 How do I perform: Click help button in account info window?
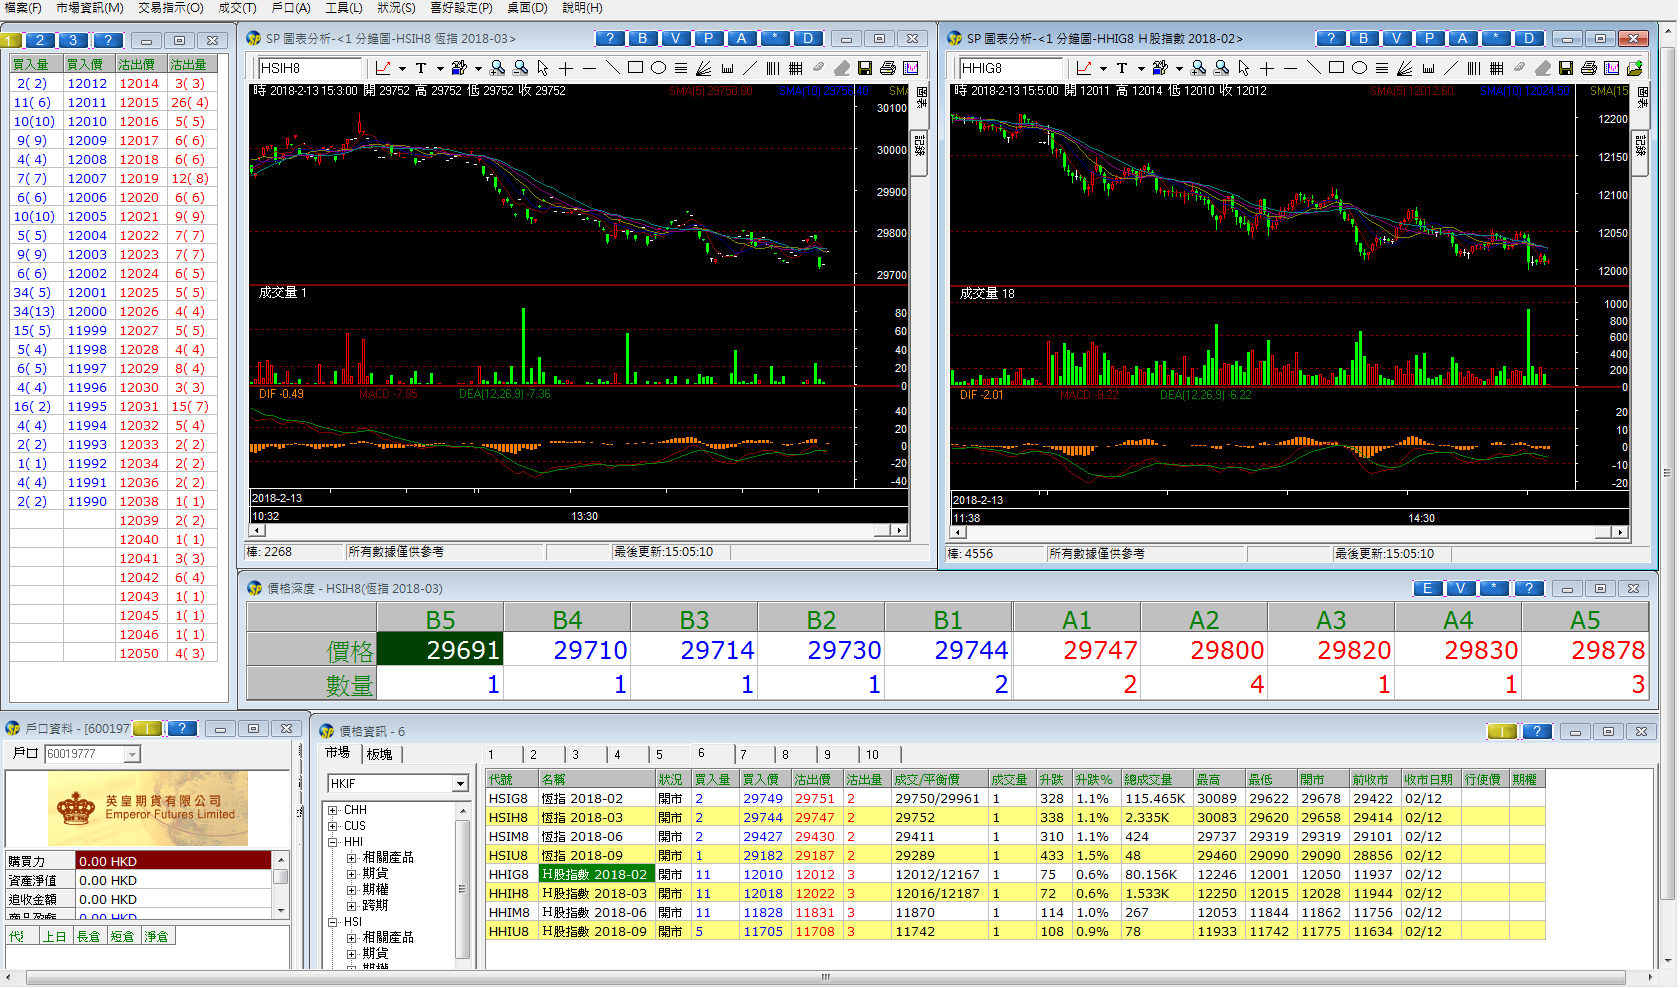tap(181, 729)
